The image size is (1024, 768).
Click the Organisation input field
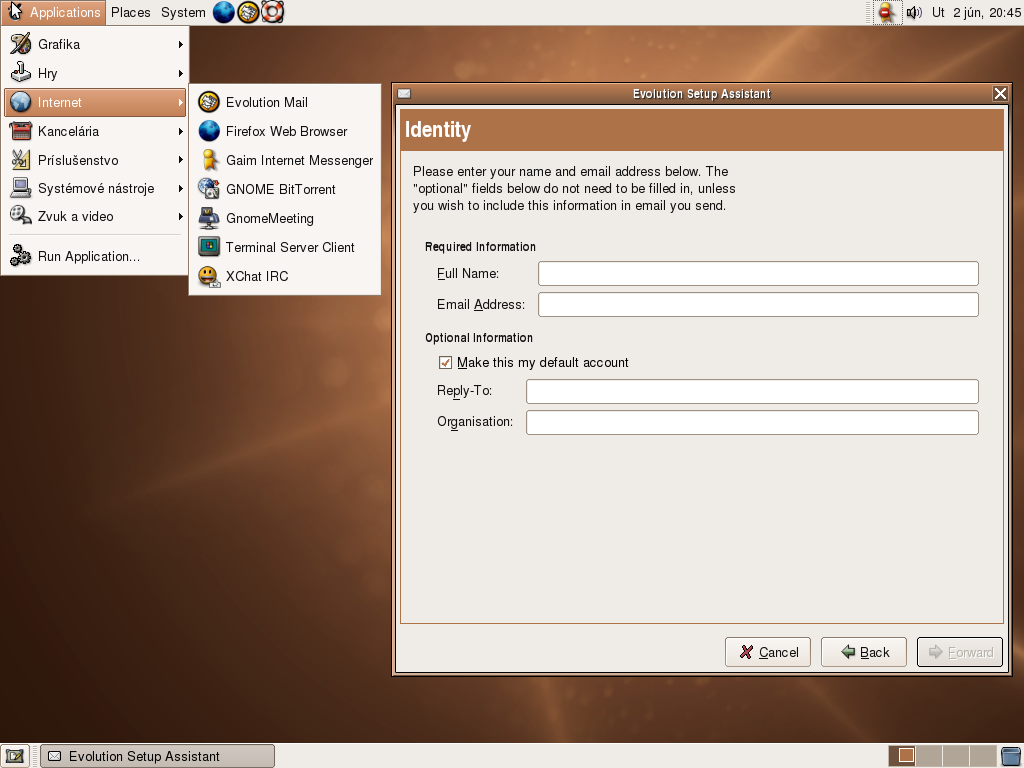(752, 422)
